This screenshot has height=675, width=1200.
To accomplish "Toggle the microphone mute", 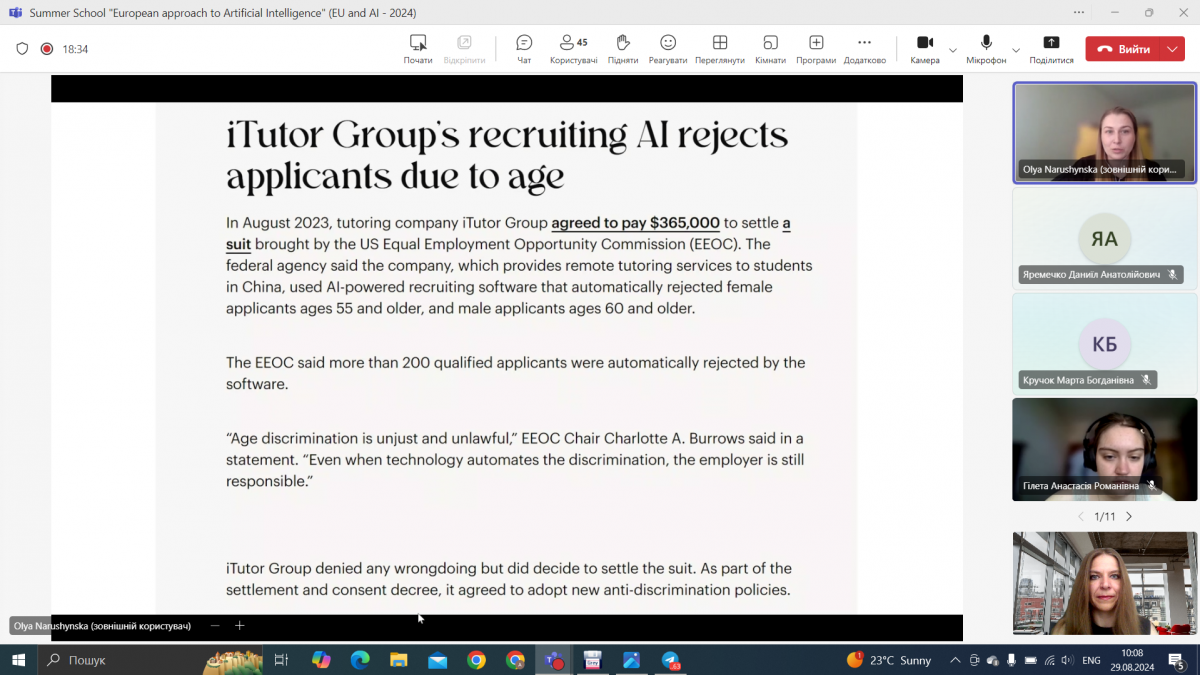I will (986, 48).
